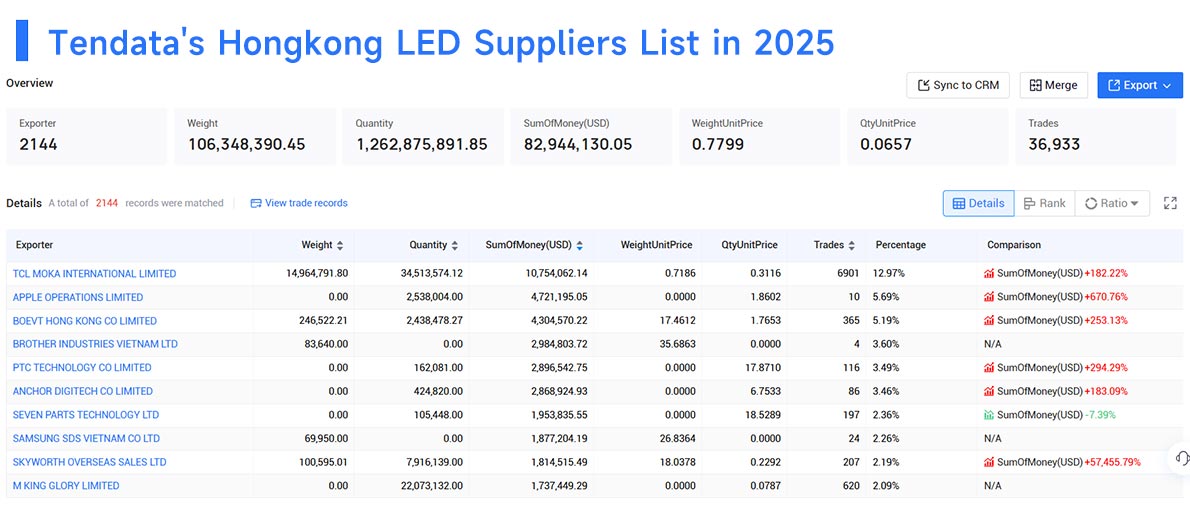Click the trend chart icon in PTC TECHNOLOGY row
This screenshot has width=1190, height=513.
point(989,367)
